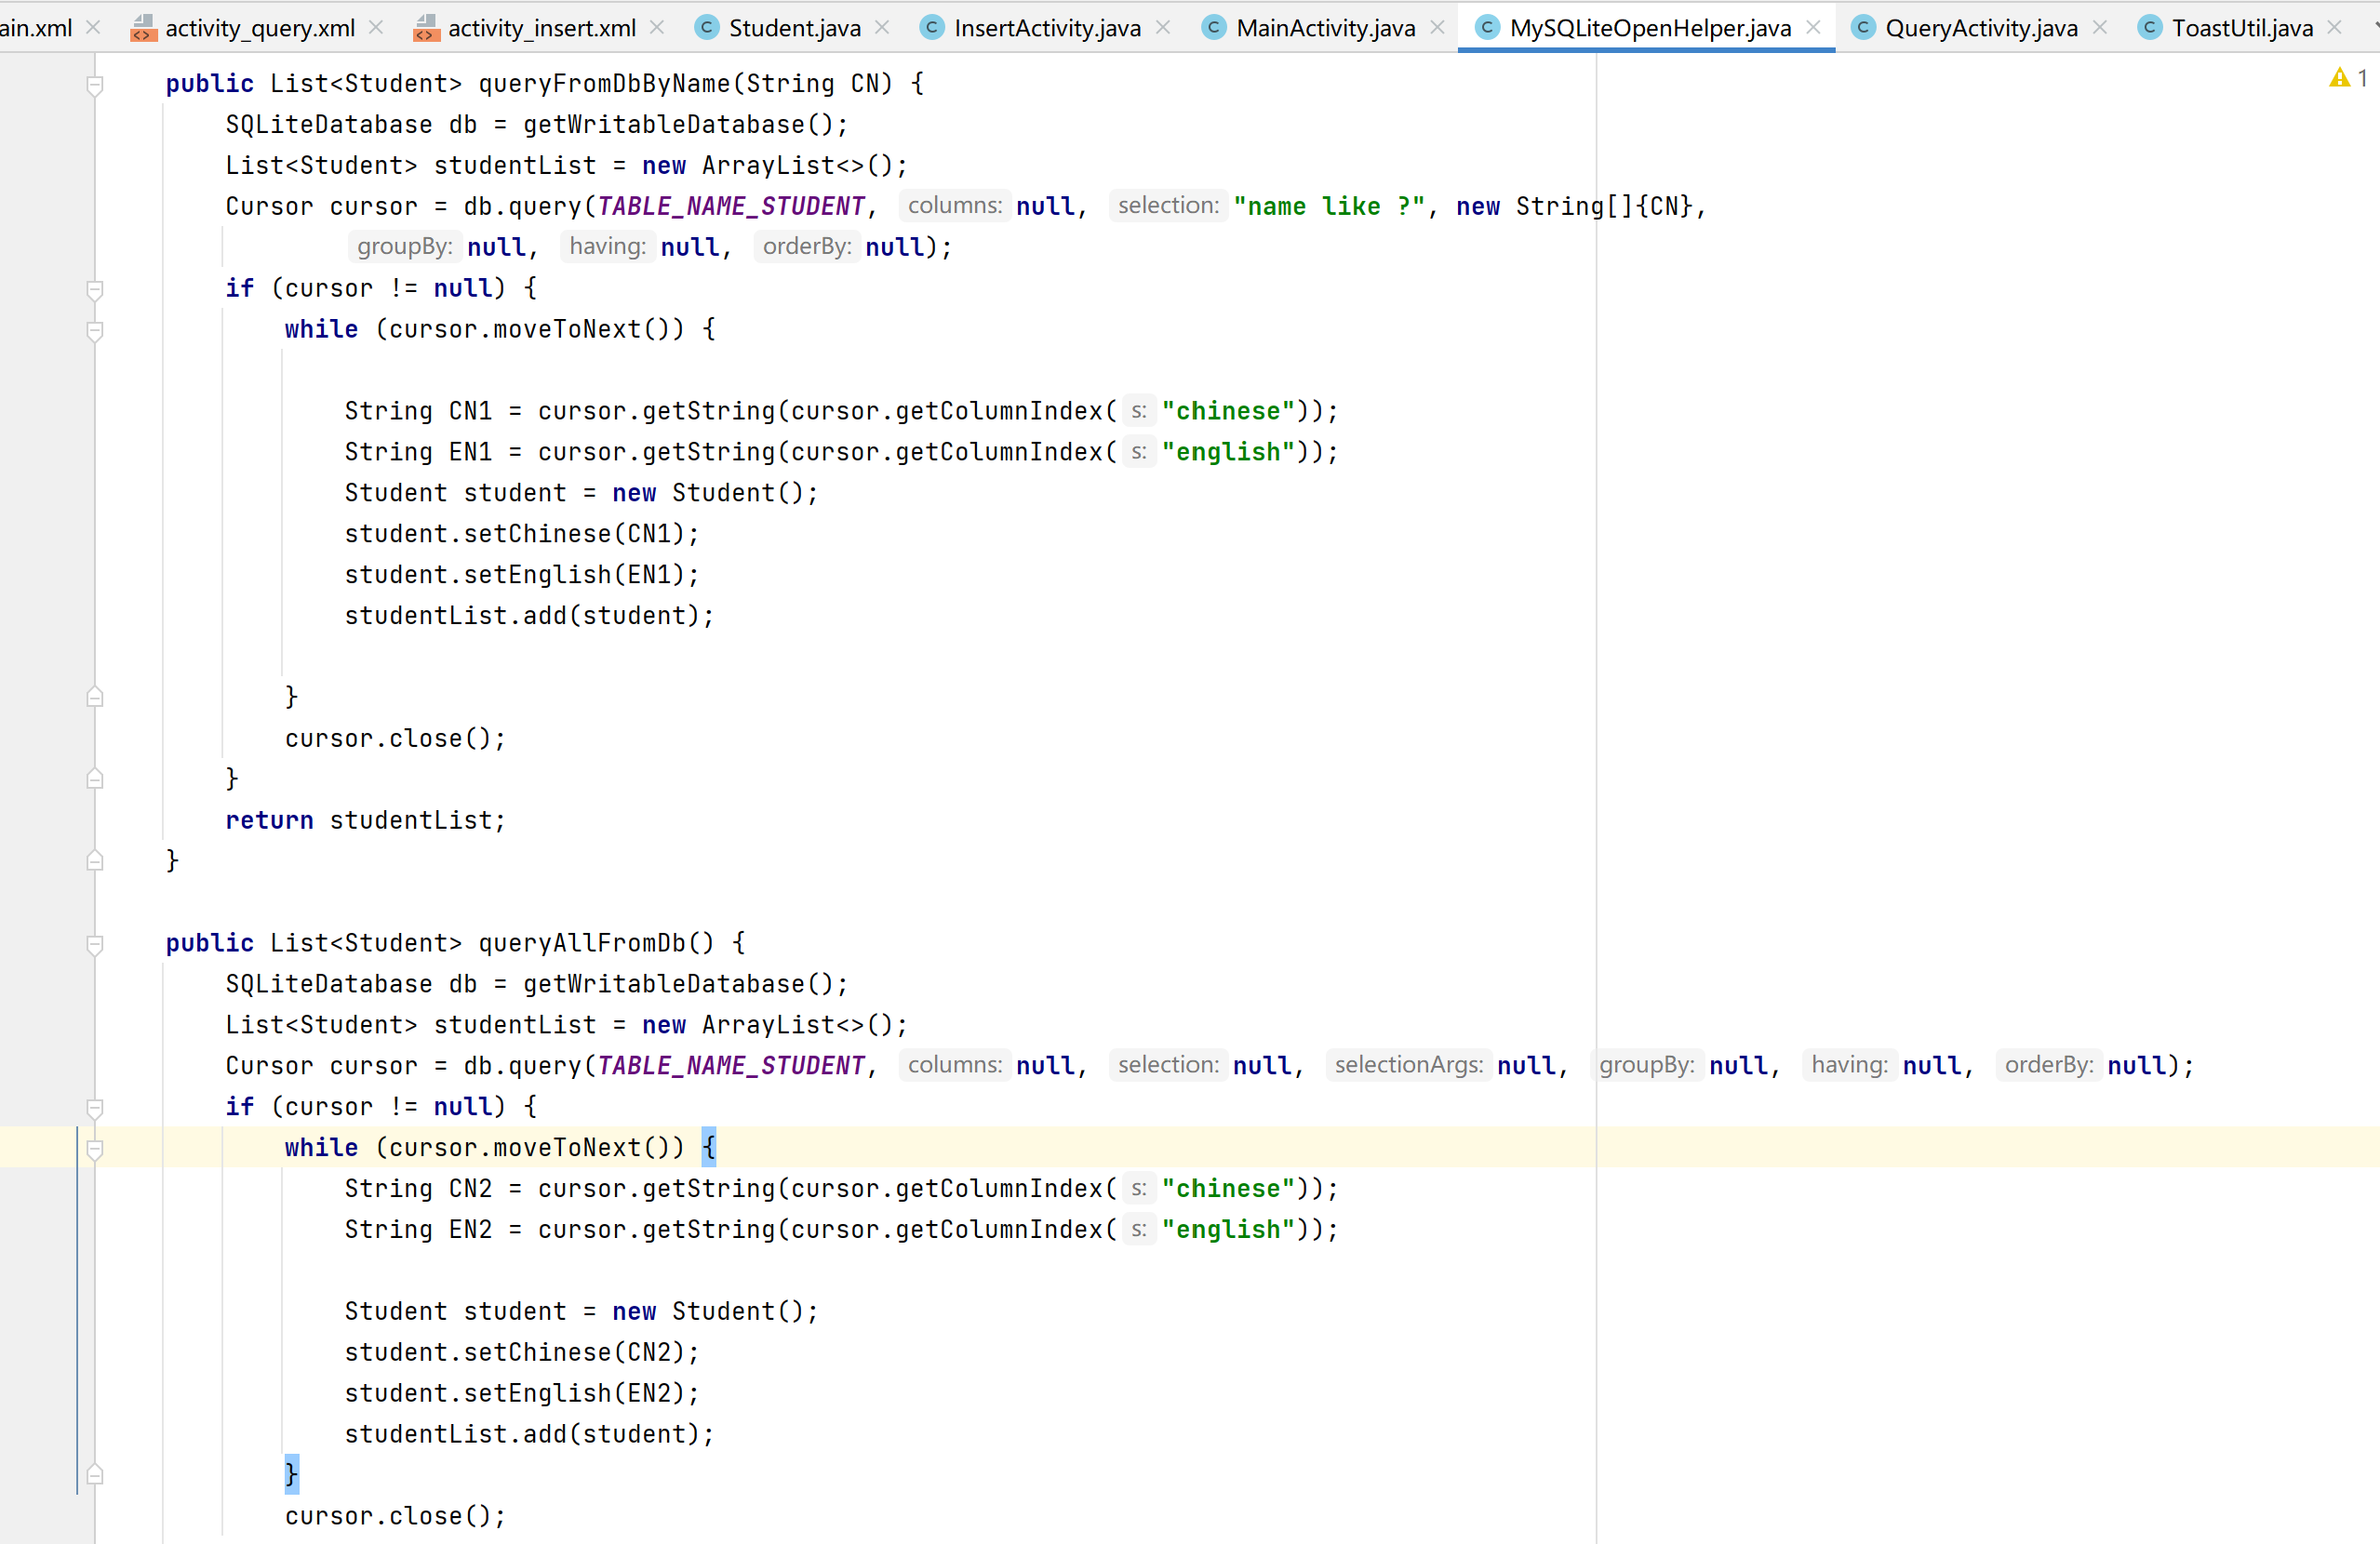
Task: Click the "name like ?" string literal
Action: click(x=1329, y=206)
